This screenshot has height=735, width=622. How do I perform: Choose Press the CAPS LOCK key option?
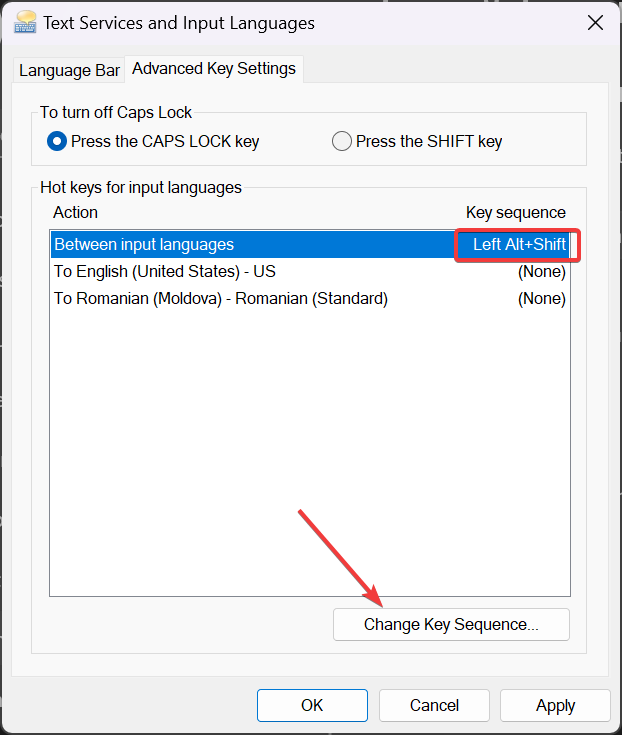coord(153,141)
